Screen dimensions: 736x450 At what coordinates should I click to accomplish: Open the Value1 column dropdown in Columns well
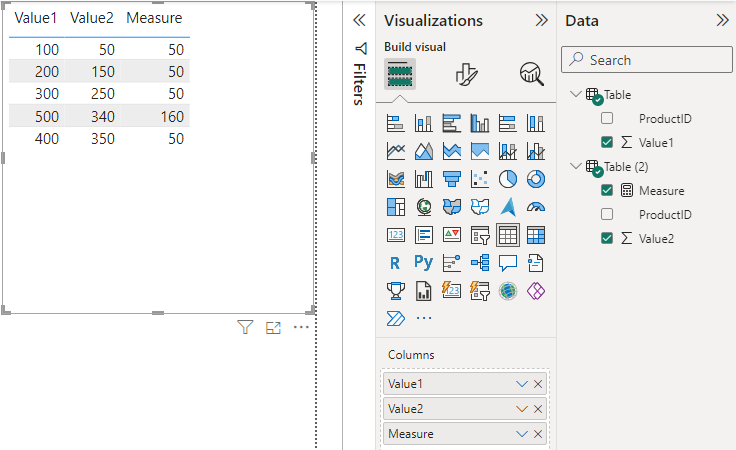(521, 384)
